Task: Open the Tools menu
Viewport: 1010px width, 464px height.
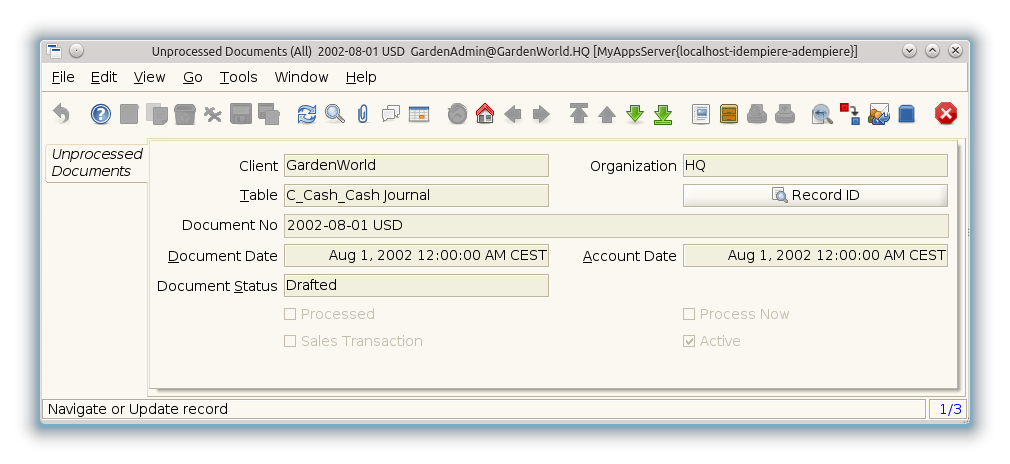Action: tap(238, 77)
